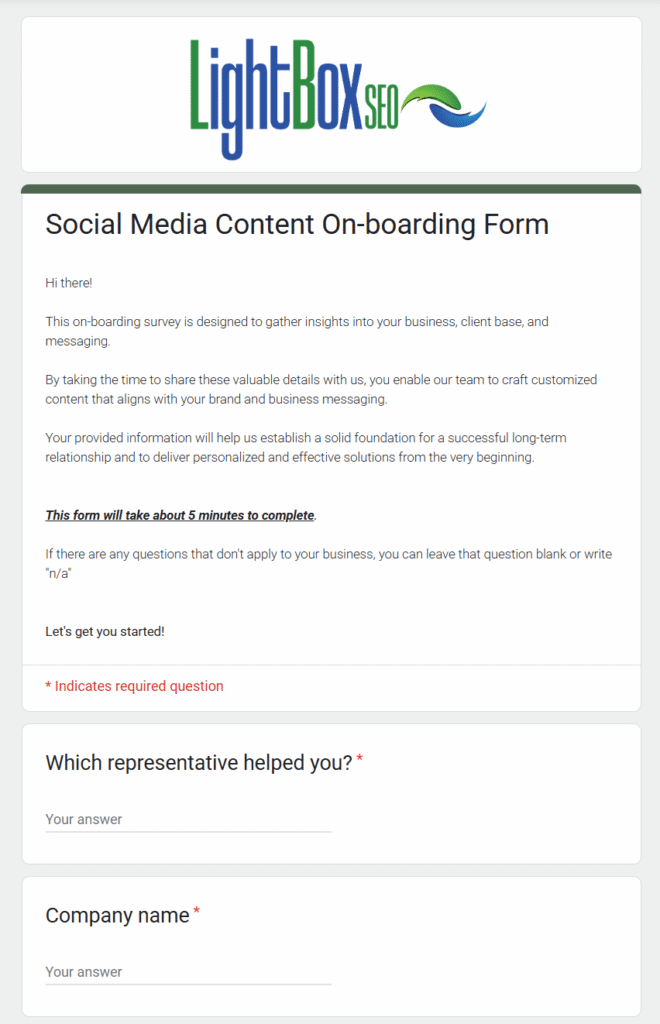
Task: Click the LightBox SEO logo image
Action: tap(338, 99)
